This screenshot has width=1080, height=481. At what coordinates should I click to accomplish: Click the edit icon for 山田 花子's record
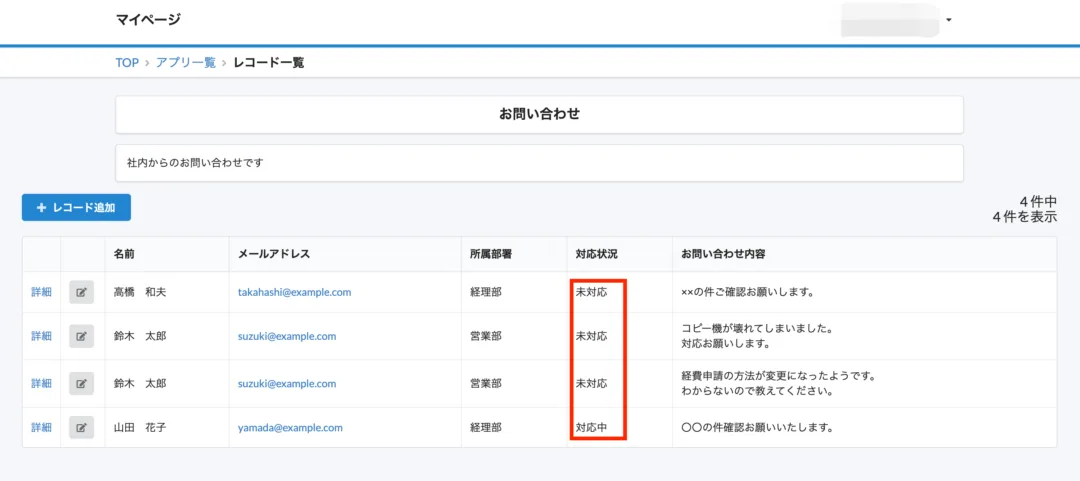(81, 427)
